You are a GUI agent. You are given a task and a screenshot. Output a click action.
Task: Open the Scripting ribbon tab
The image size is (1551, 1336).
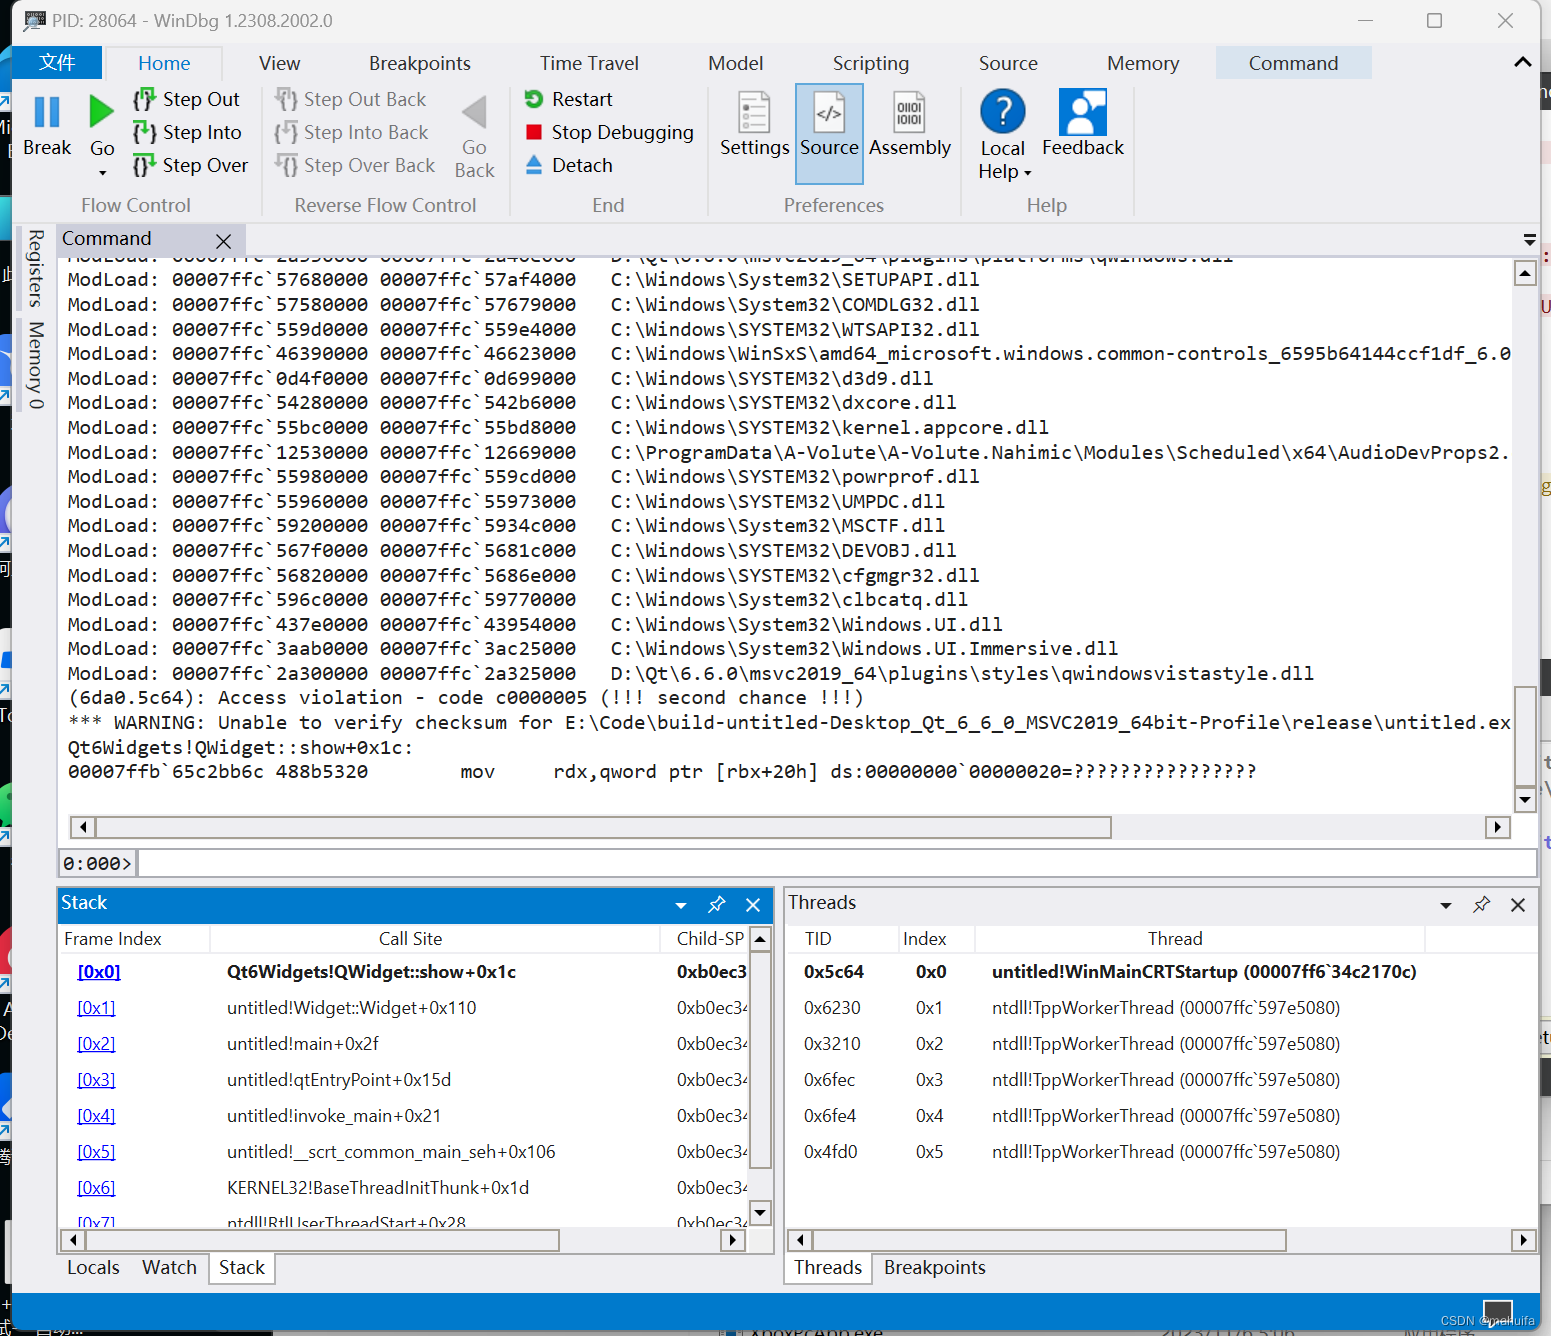(870, 63)
